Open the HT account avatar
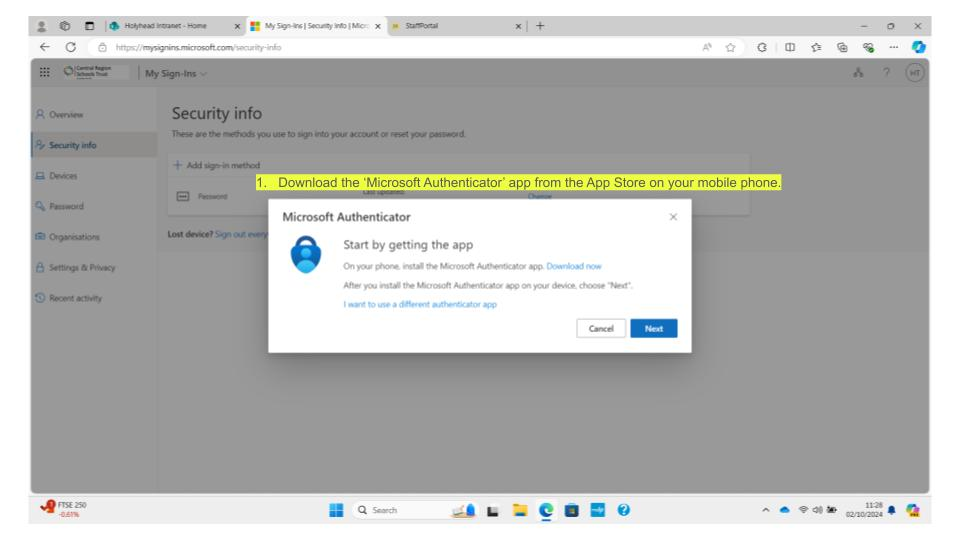Screen dimensions: 960x540 [x=915, y=73]
